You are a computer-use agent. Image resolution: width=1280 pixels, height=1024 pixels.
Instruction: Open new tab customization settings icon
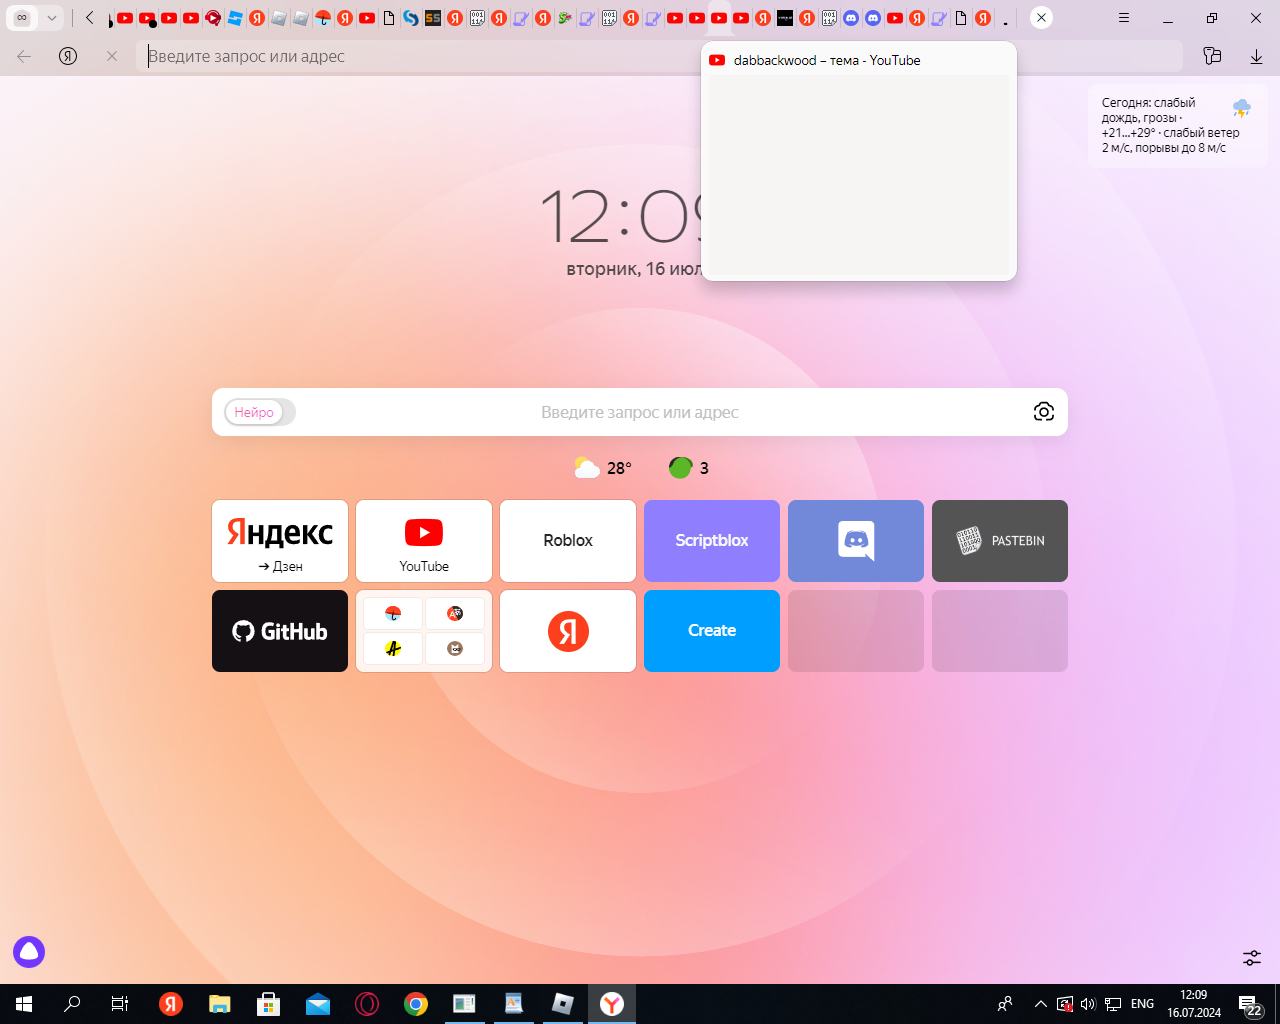[x=1252, y=958]
